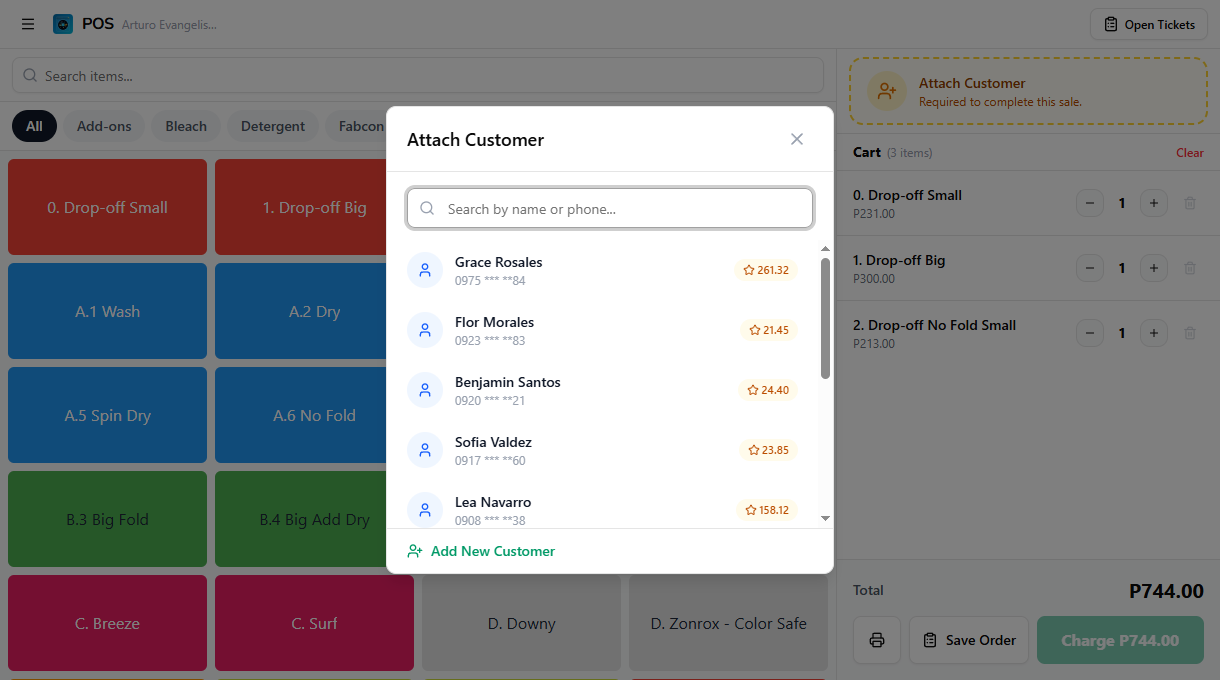Add 1. Drop-off Big product tile
The height and width of the screenshot is (680, 1220).
(301, 207)
